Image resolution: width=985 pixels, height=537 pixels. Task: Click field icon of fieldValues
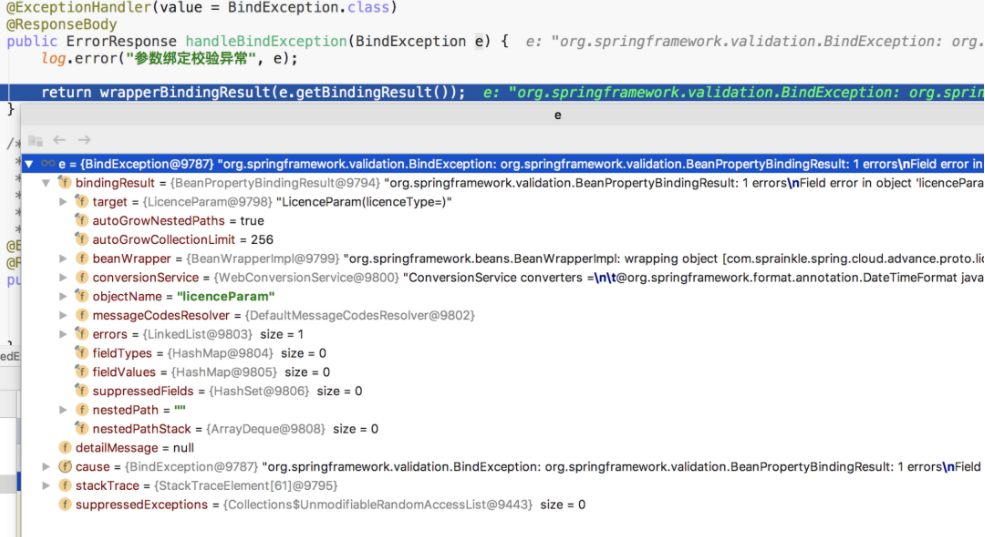pyautogui.click(x=82, y=372)
